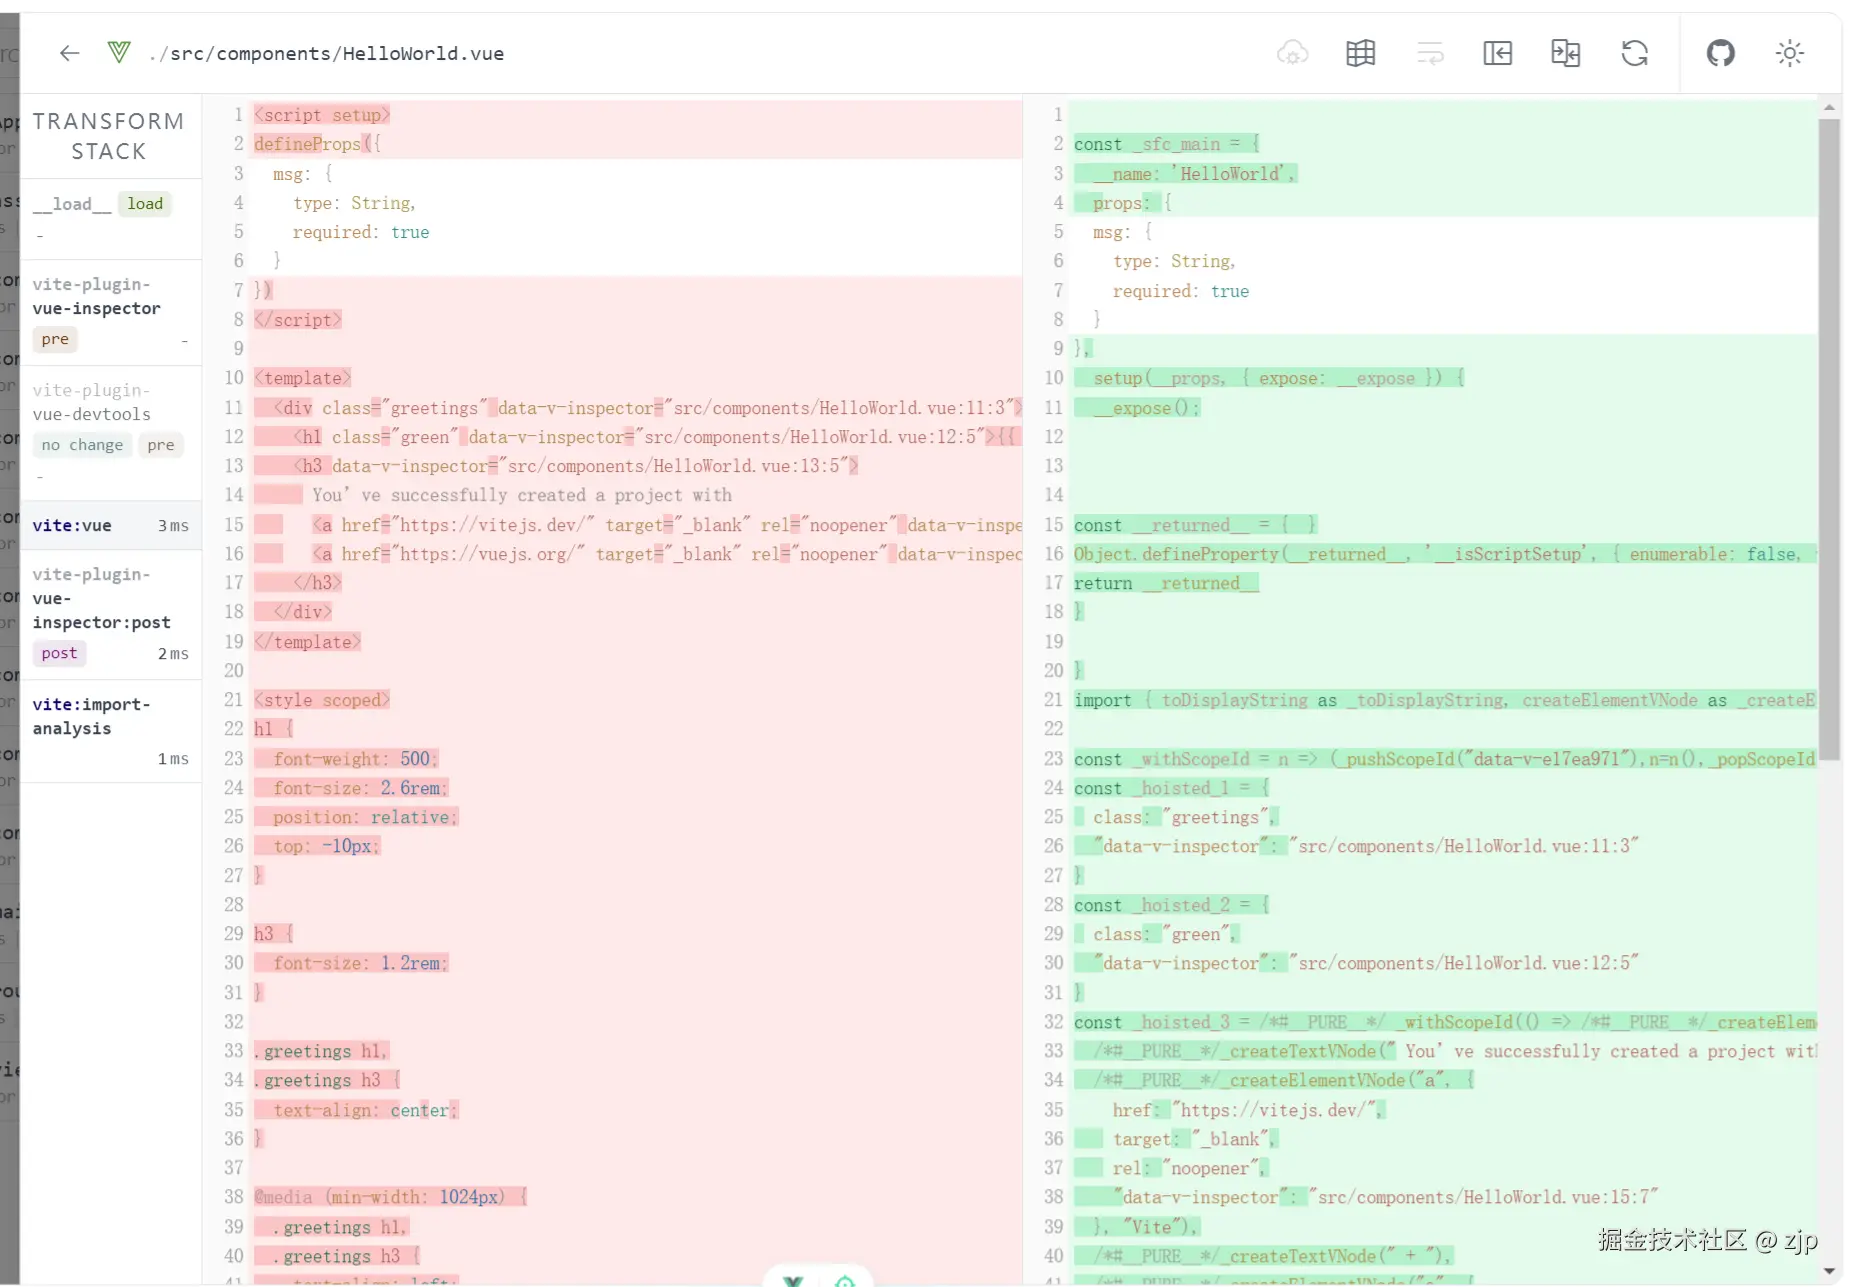
Task: Open the GitHub repository icon
Action: [x=1720, y=53]
